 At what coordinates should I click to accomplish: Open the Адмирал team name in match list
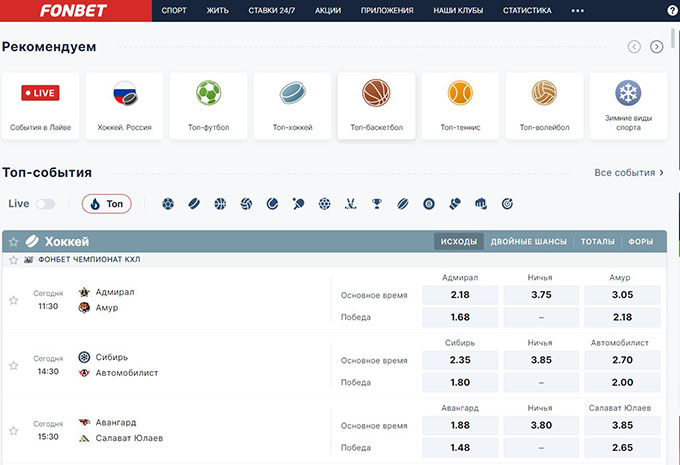click(115, 292)
